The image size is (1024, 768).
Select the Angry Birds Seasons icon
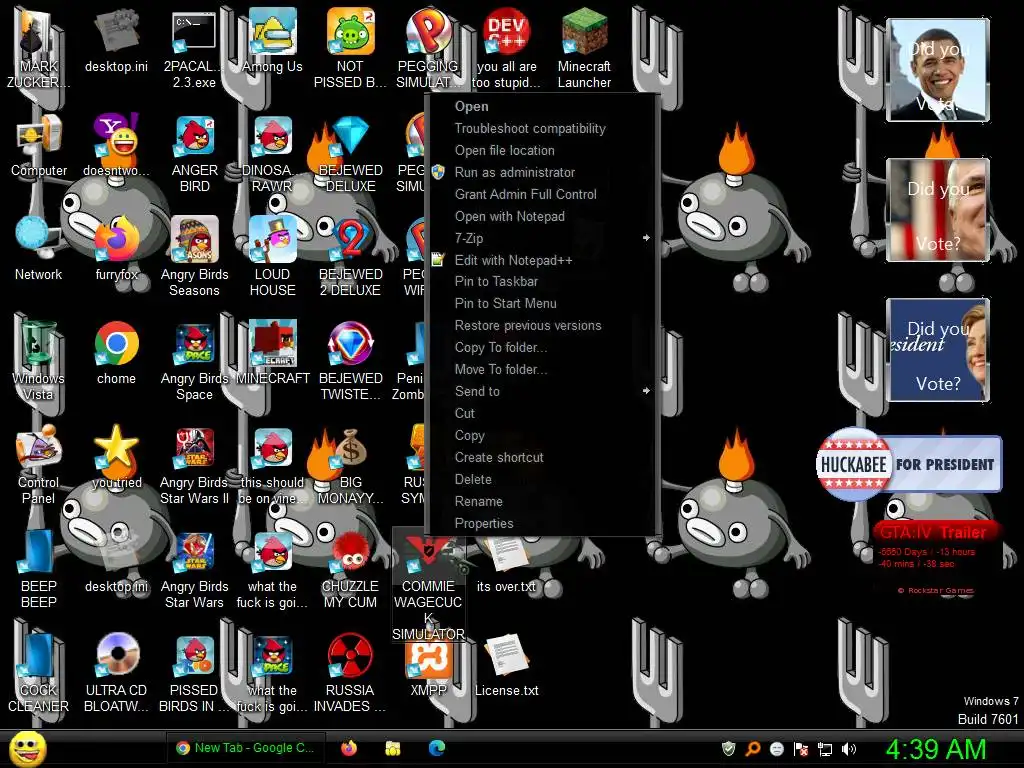coord(195,257)
